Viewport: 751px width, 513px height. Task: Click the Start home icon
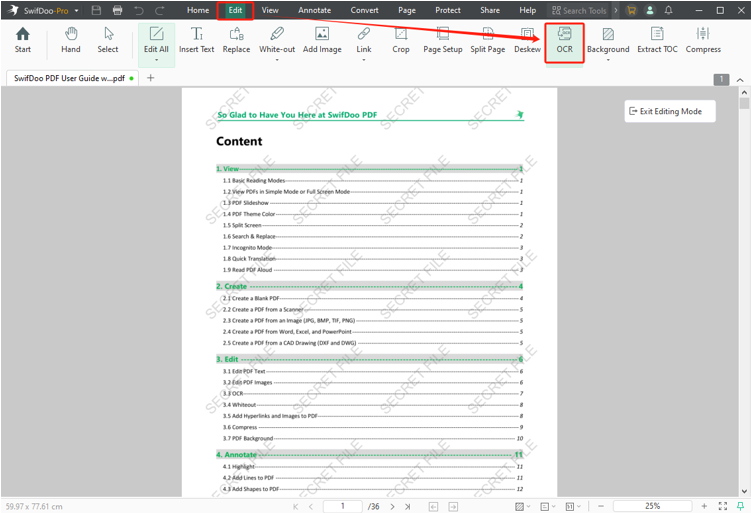[23, 40]
